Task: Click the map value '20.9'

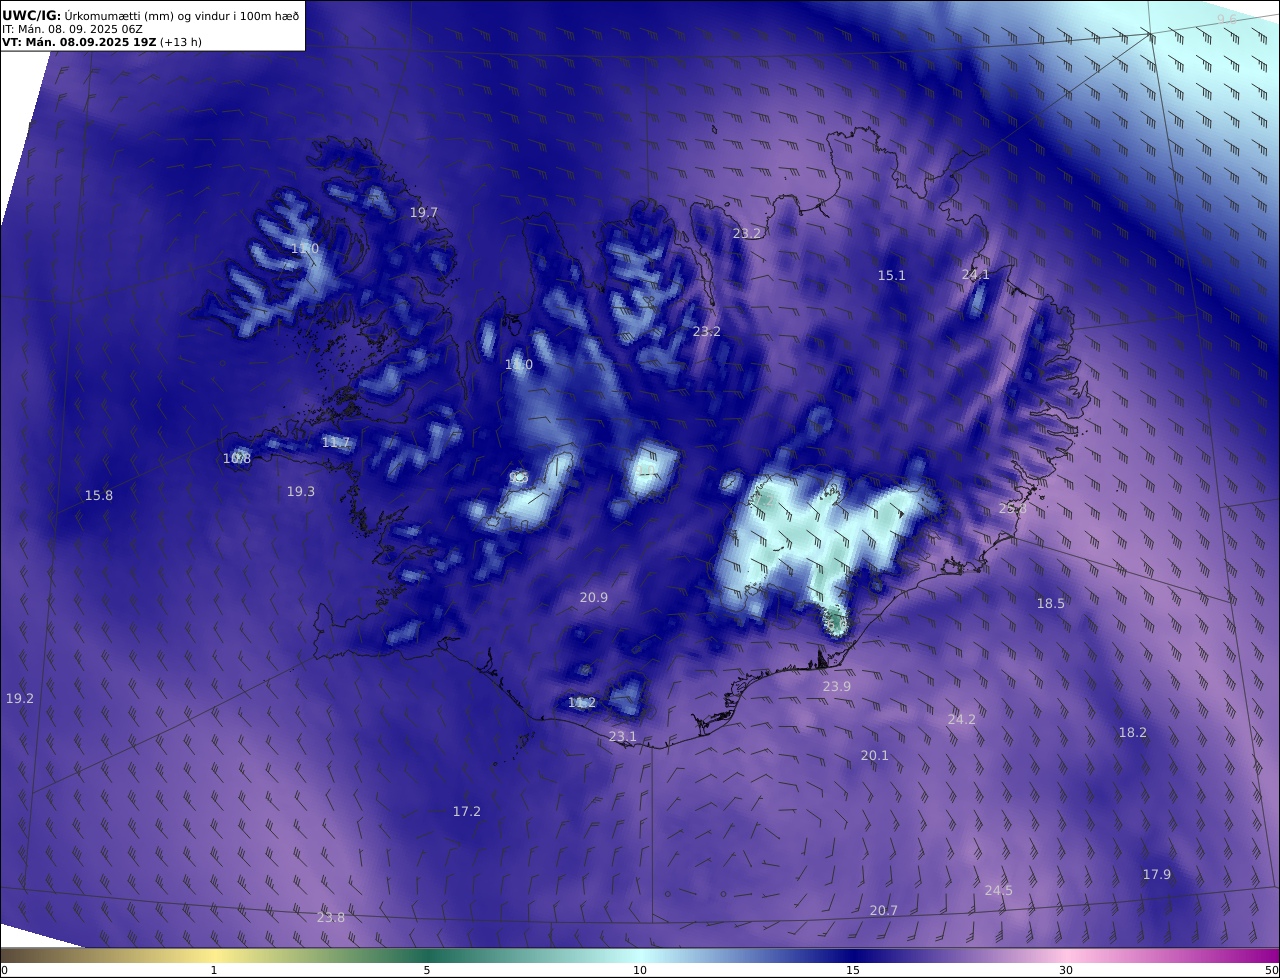Action: (594, 597)
